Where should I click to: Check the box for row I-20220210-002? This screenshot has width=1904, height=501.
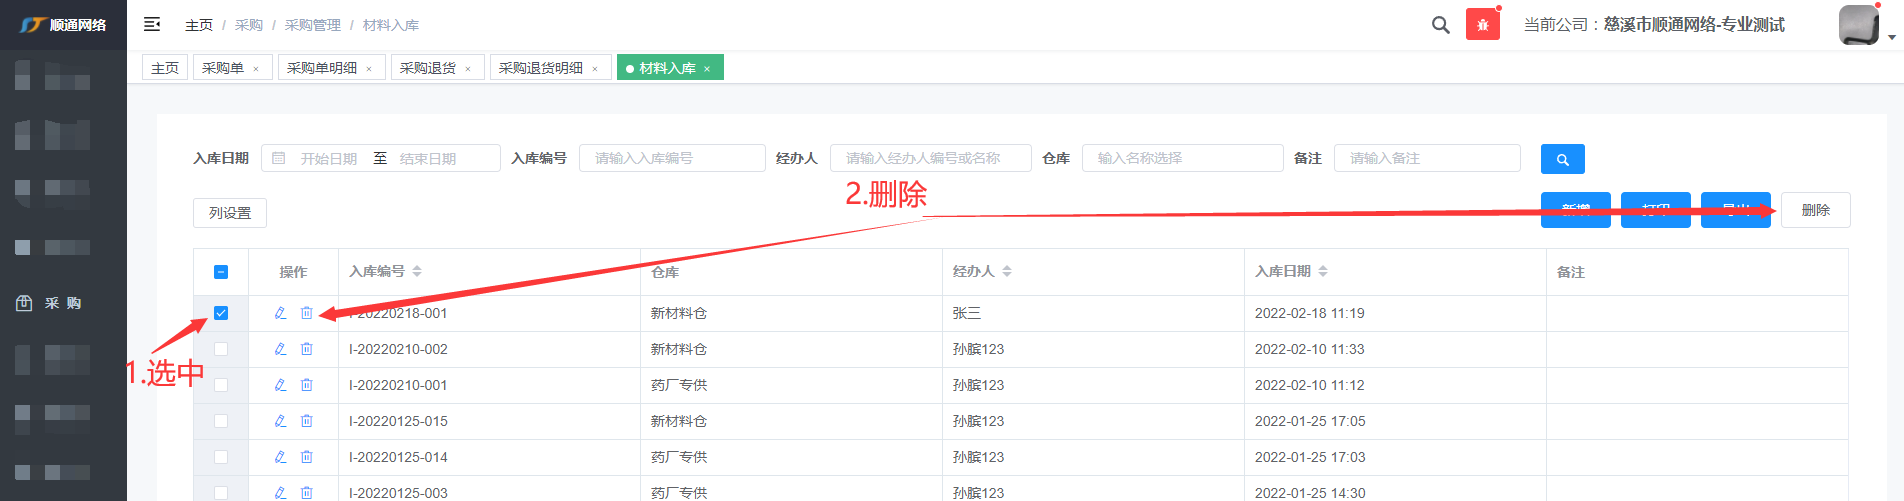click(x=221, y=349)
